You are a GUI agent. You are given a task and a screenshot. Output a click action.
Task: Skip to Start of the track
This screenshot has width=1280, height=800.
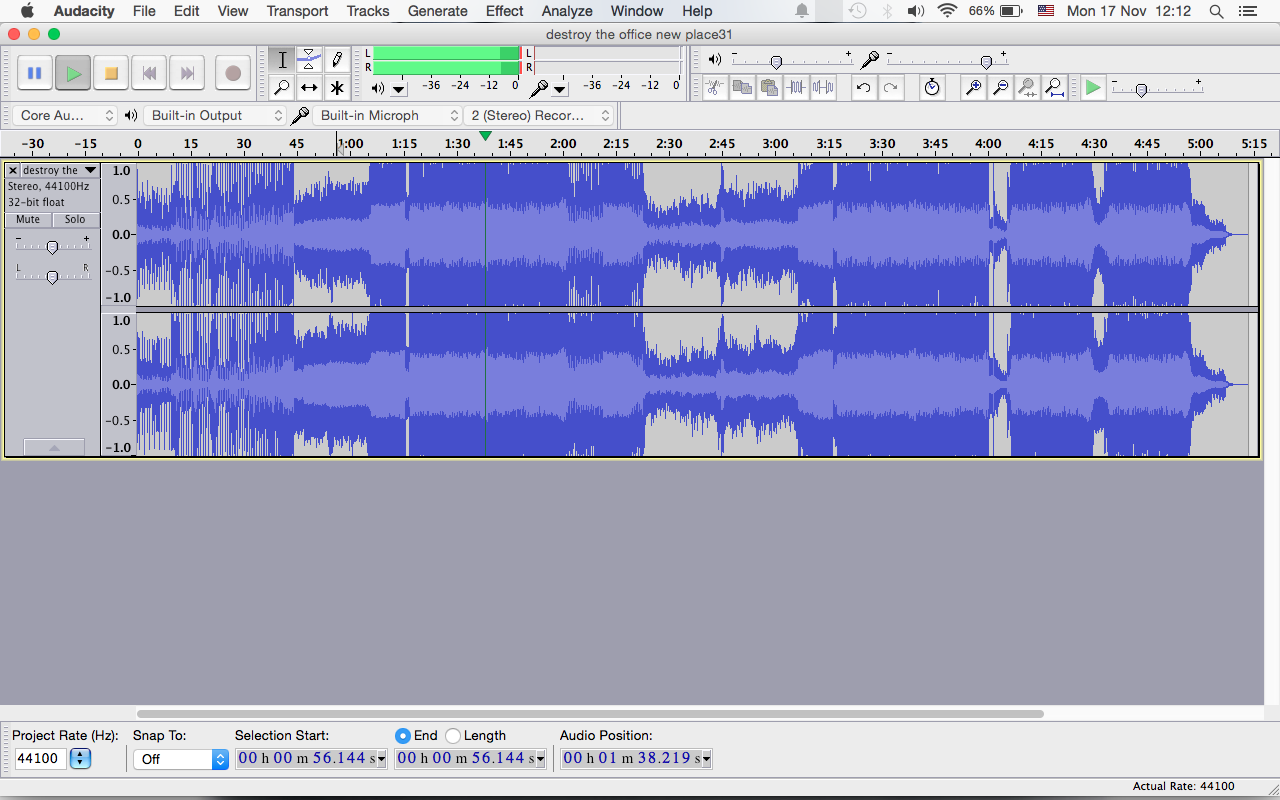click(x=149, y=73)
